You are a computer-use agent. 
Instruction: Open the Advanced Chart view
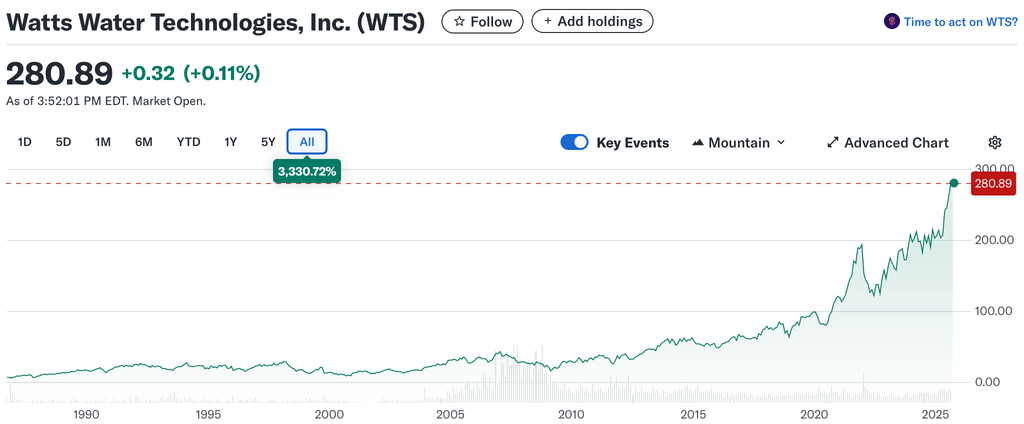click(x=896, y=142)
